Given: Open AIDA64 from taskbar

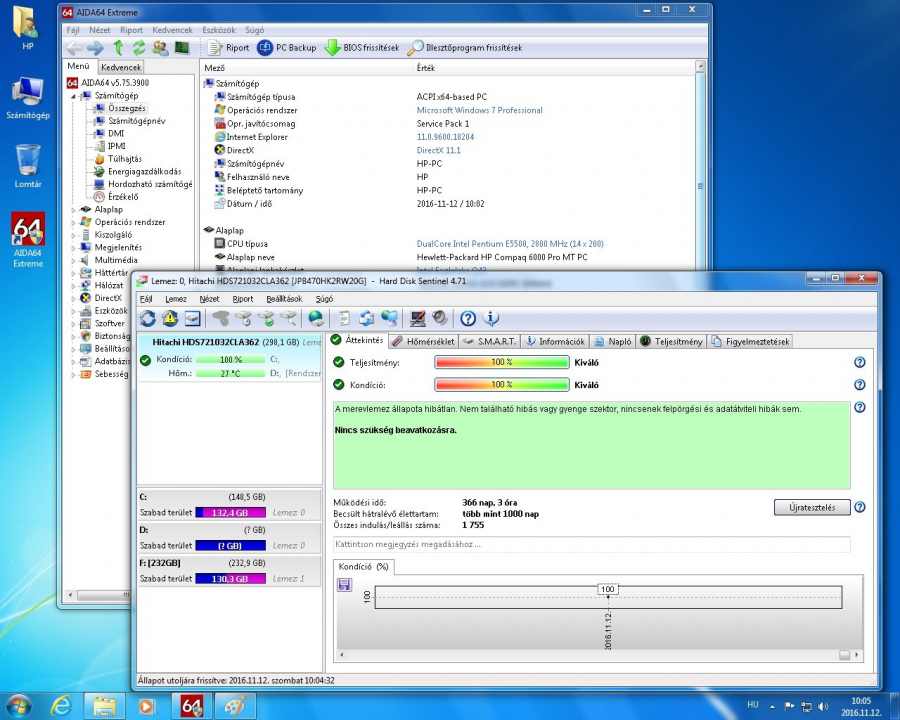Looking at the screenshot, I should [x=192, y=706].
